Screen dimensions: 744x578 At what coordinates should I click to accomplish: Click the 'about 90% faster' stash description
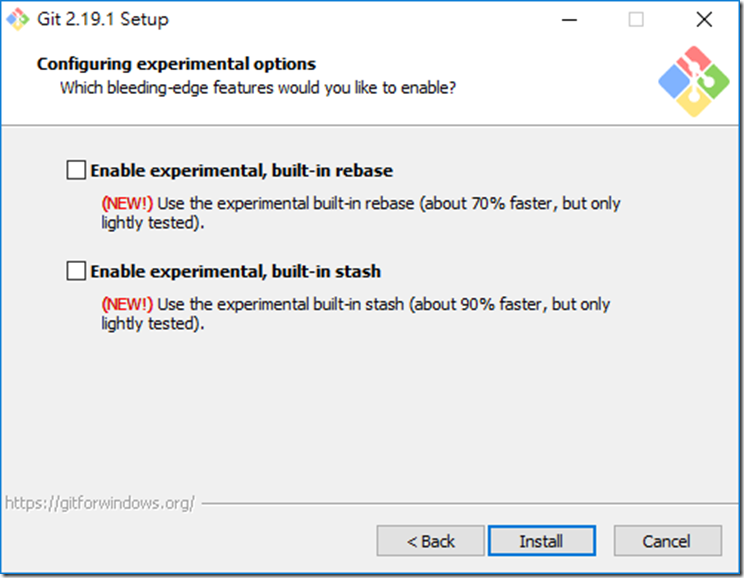point(478,304)
